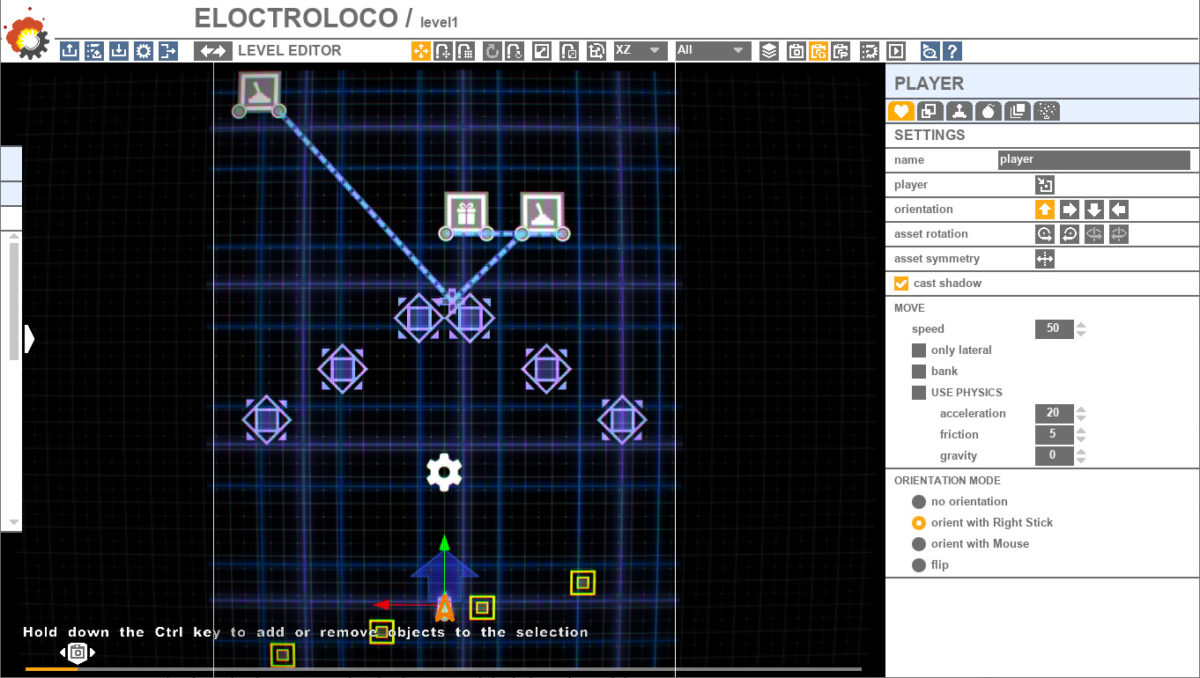Click the asset symmetry button
The image size is (1200, 678).
(1046, 258)
